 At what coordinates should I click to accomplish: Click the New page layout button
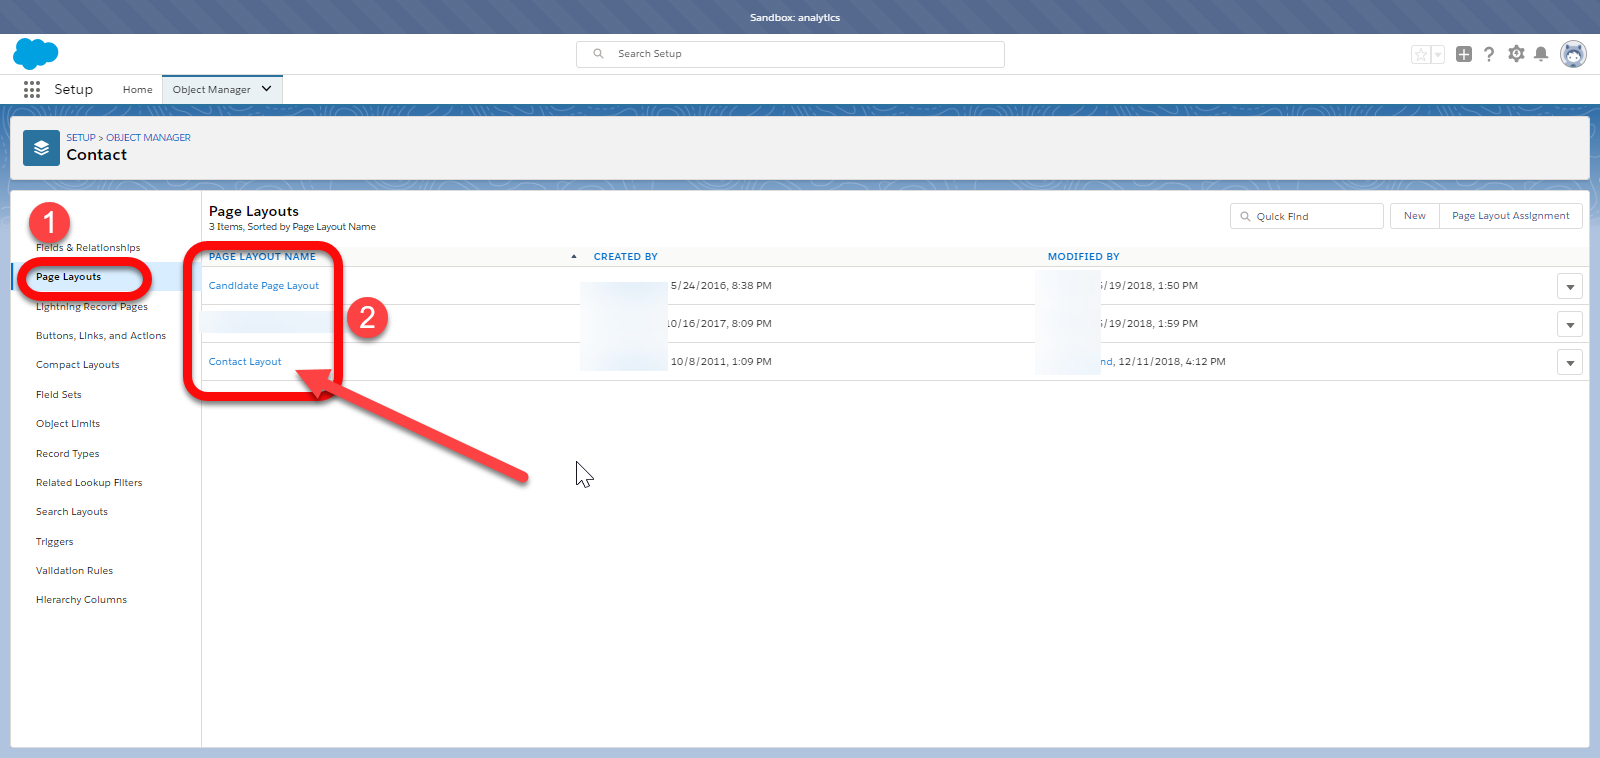point(1415,216)
